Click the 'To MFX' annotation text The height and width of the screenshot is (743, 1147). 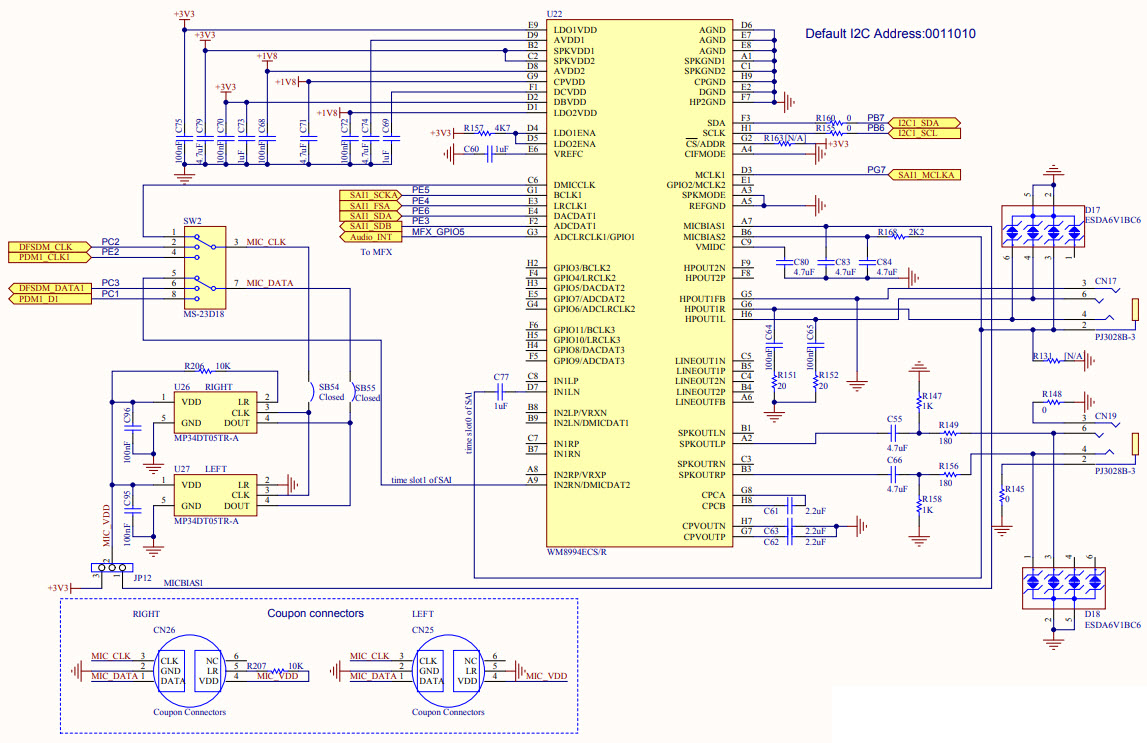click(x=376, y=252)
